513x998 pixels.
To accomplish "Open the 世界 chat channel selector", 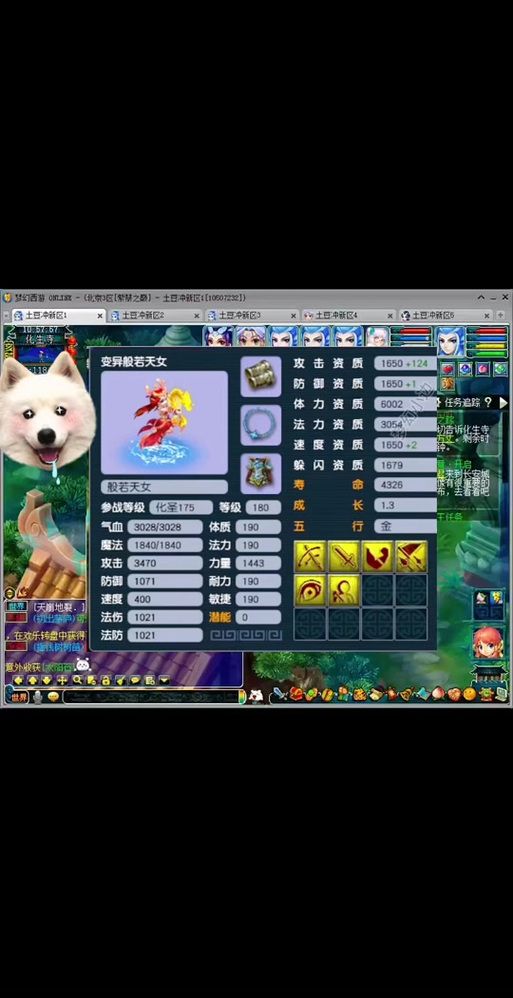I will (x=19, y=697).
